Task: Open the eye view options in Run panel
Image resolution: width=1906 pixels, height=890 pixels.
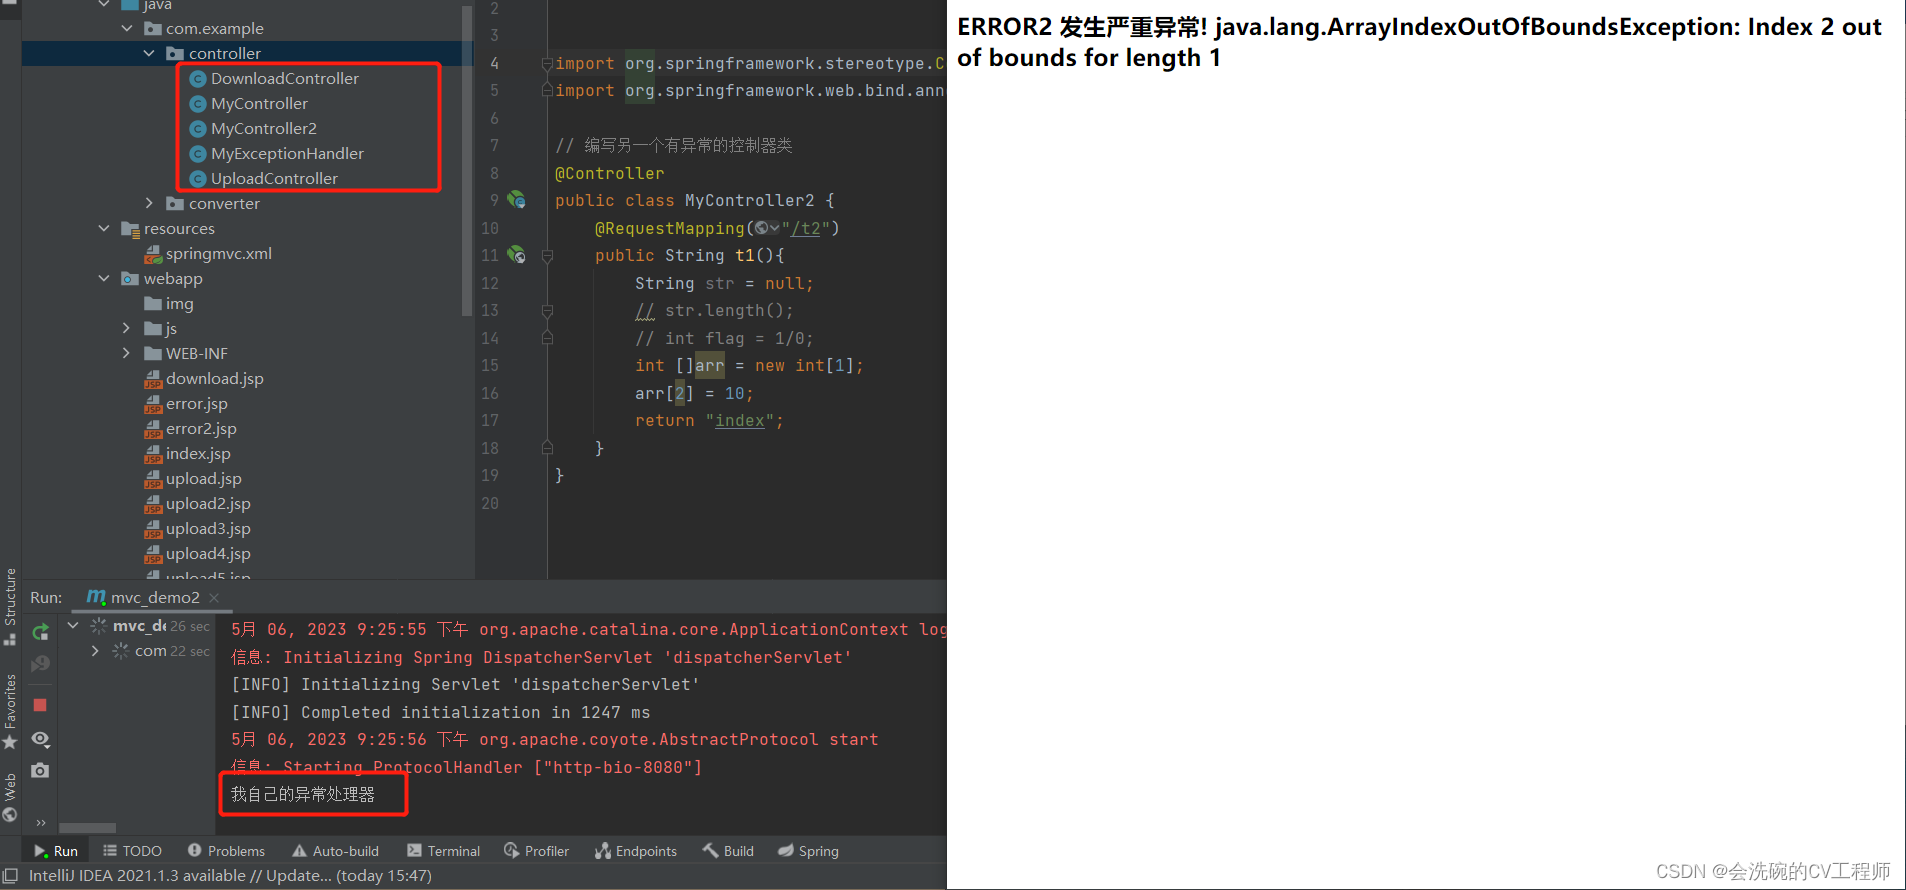Action: point(40,739)
